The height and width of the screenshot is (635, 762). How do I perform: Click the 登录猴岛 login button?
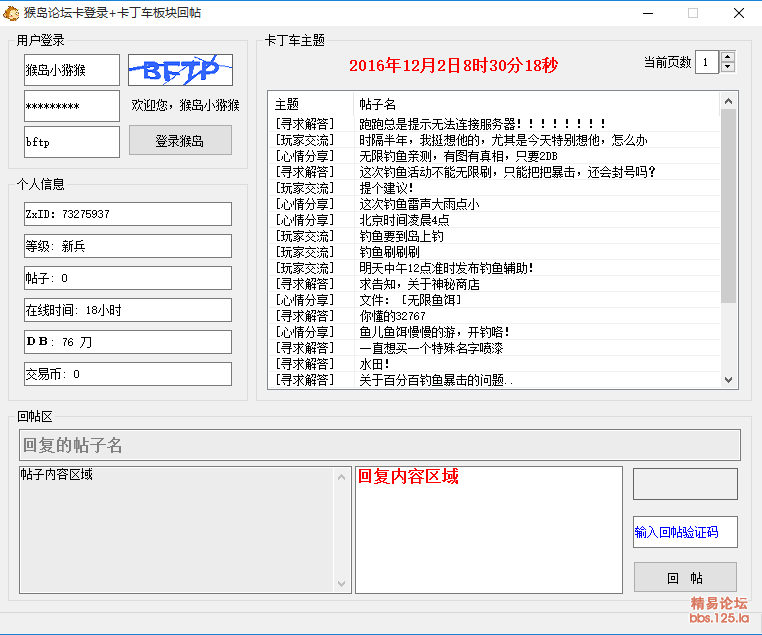point(180,141)
